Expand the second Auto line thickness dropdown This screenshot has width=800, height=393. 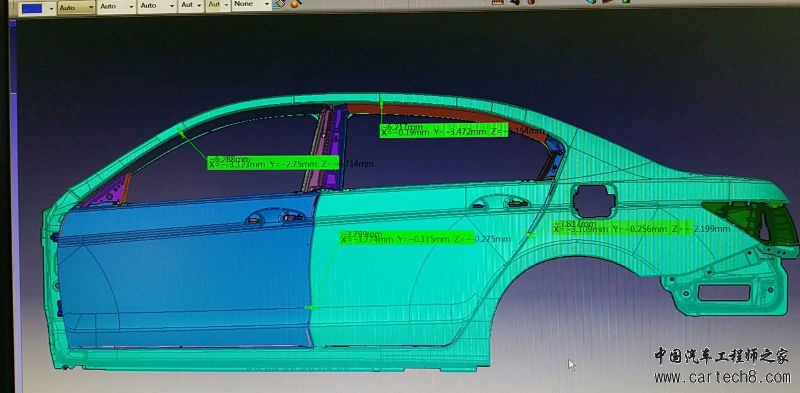click(117, 7)
